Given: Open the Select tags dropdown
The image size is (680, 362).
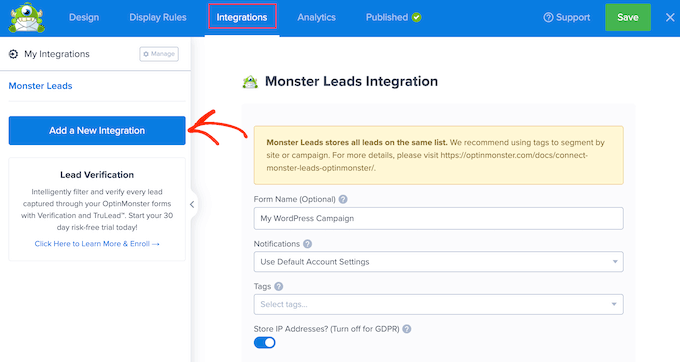Looking at the screenshot, I should [438, 304].
